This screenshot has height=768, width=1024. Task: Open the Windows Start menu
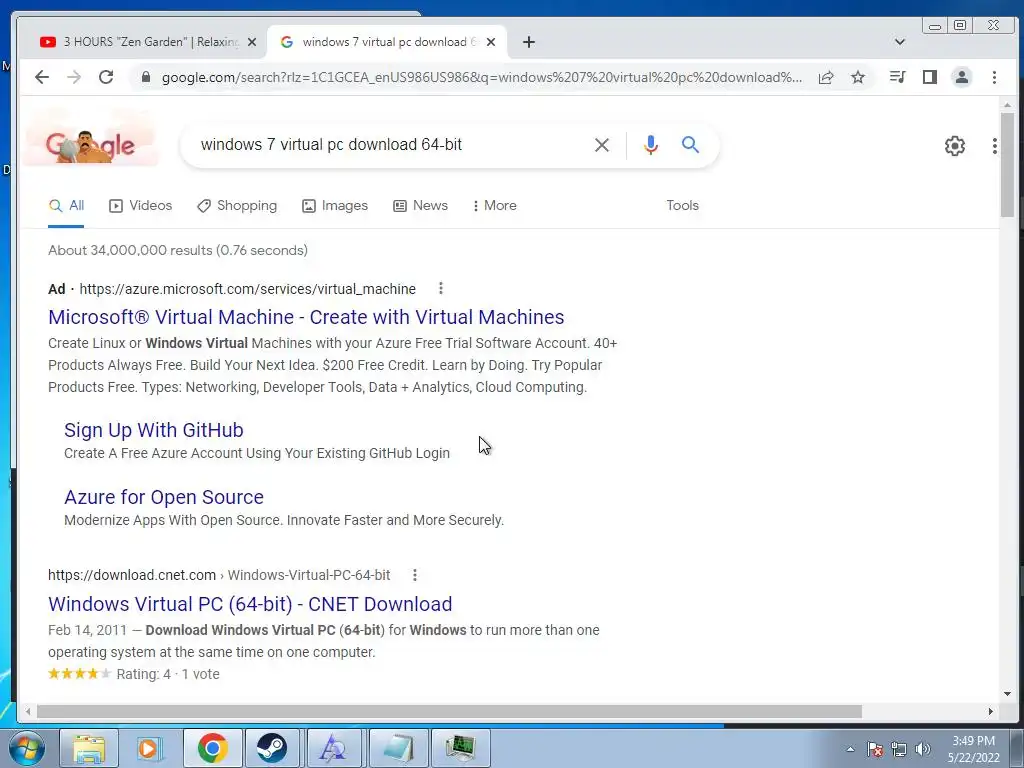click(x=27, y=748)
